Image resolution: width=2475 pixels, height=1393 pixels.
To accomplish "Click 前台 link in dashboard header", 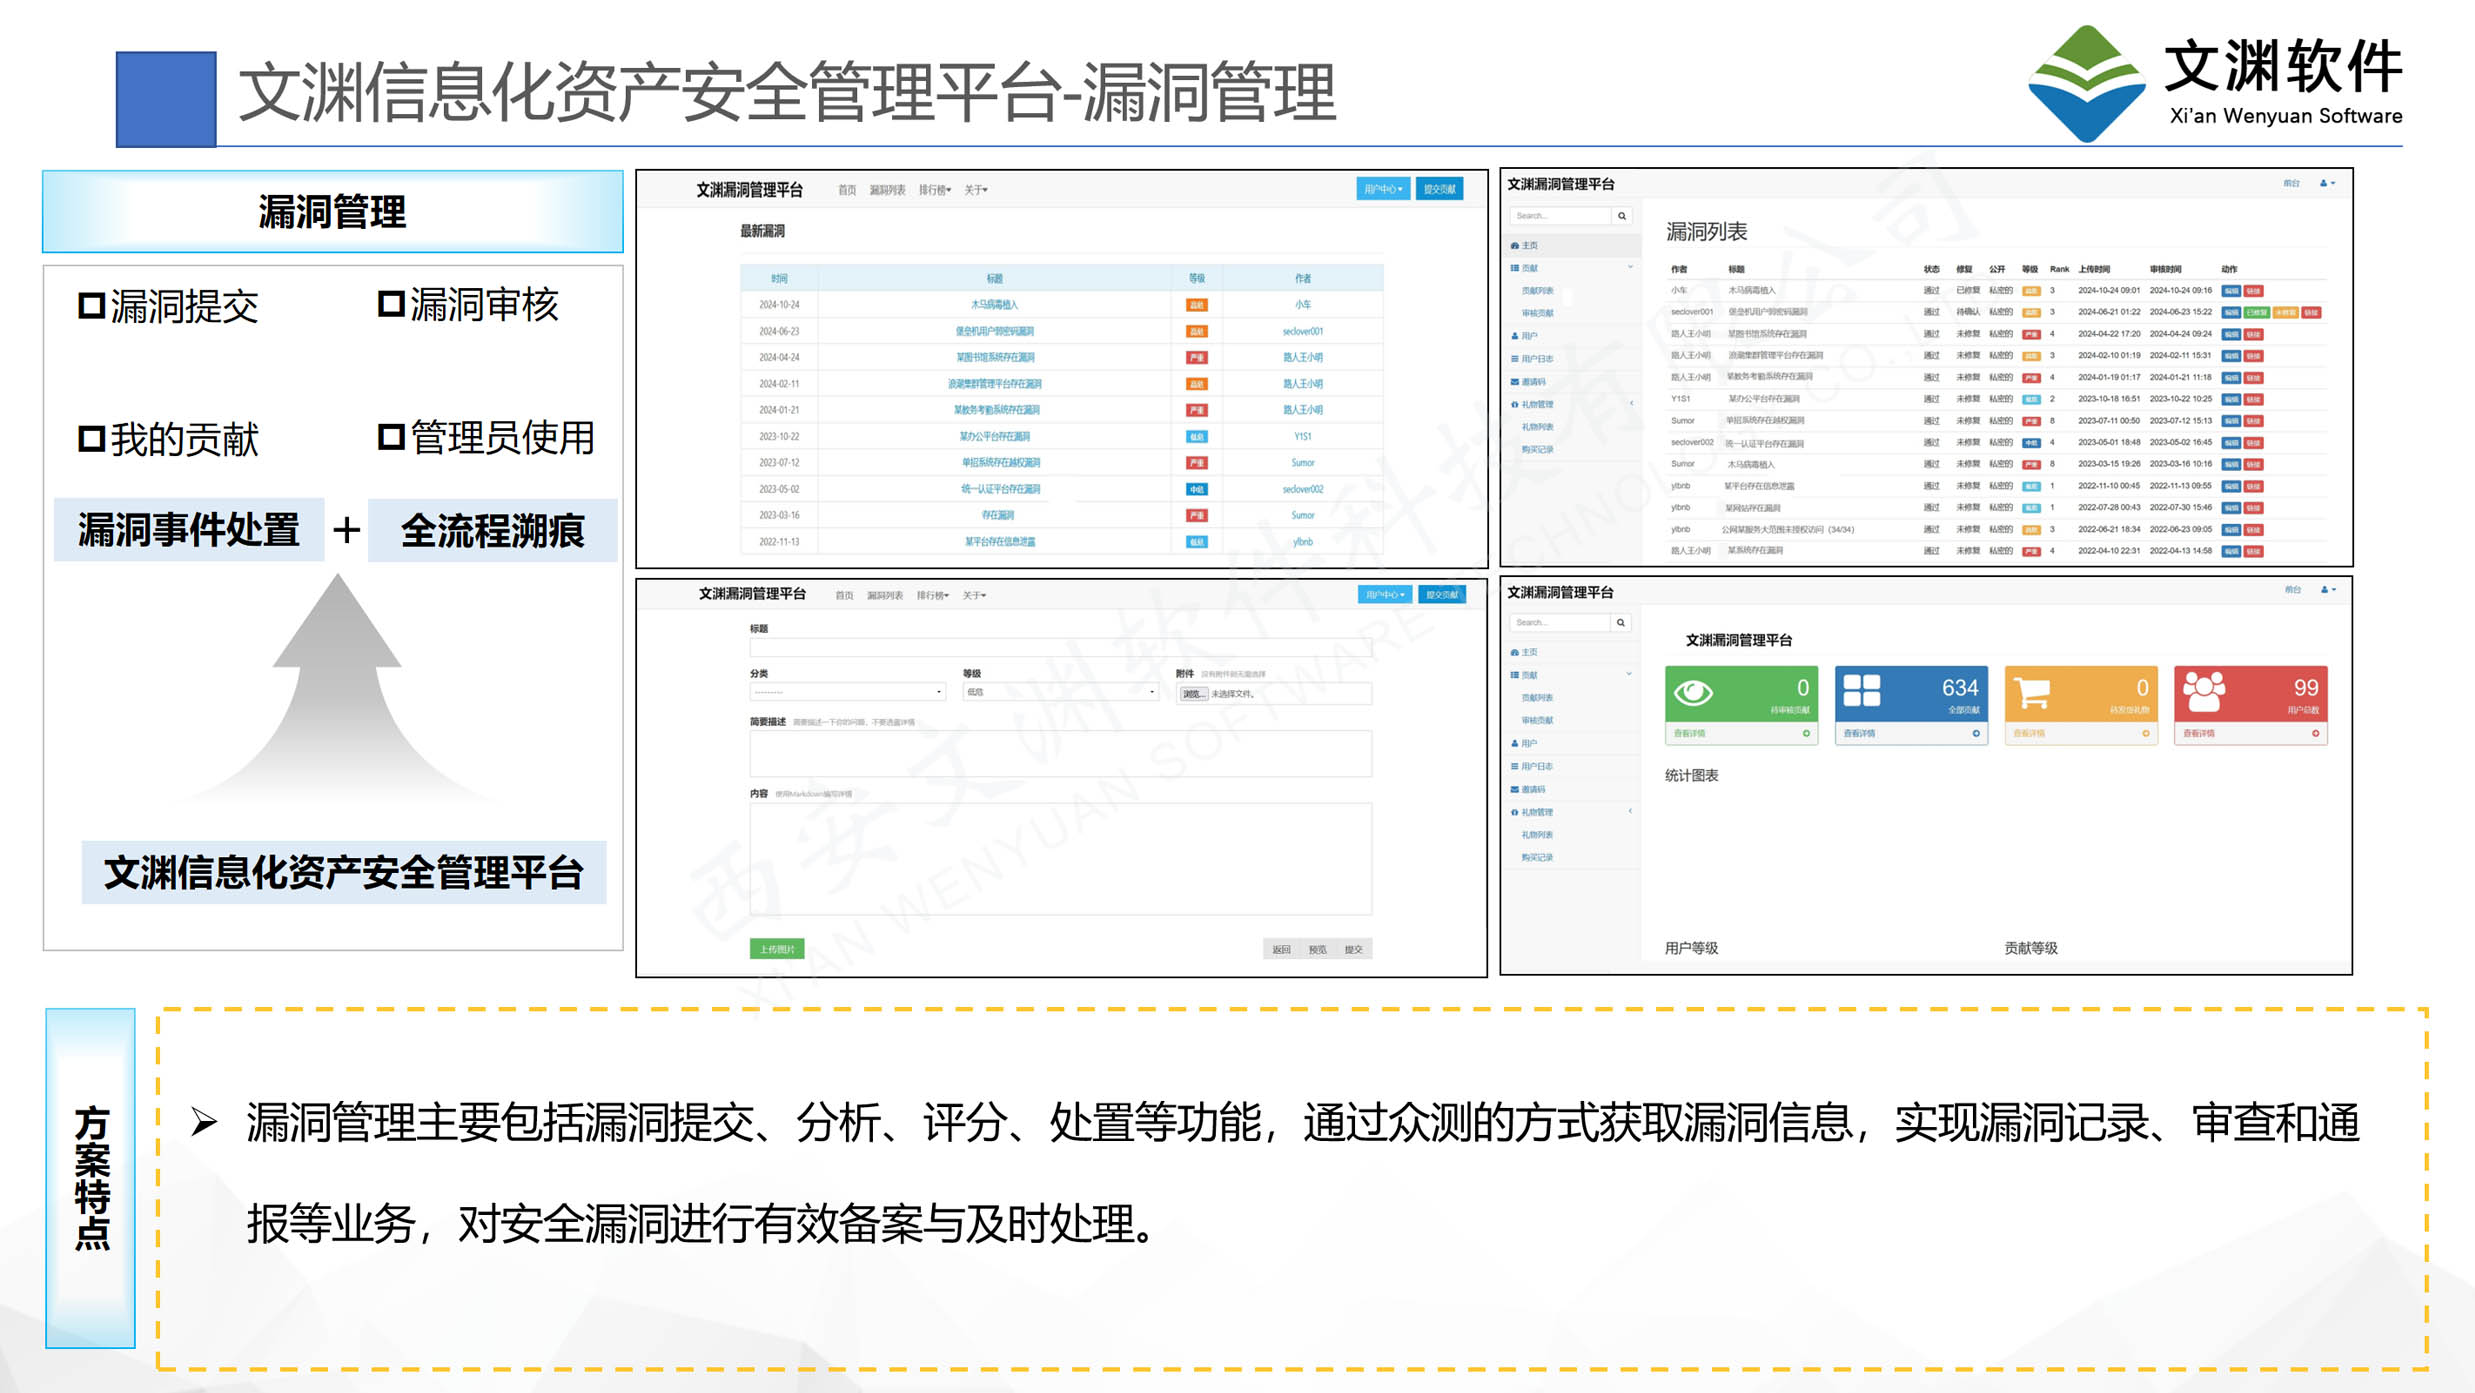I will point(2293,590).
